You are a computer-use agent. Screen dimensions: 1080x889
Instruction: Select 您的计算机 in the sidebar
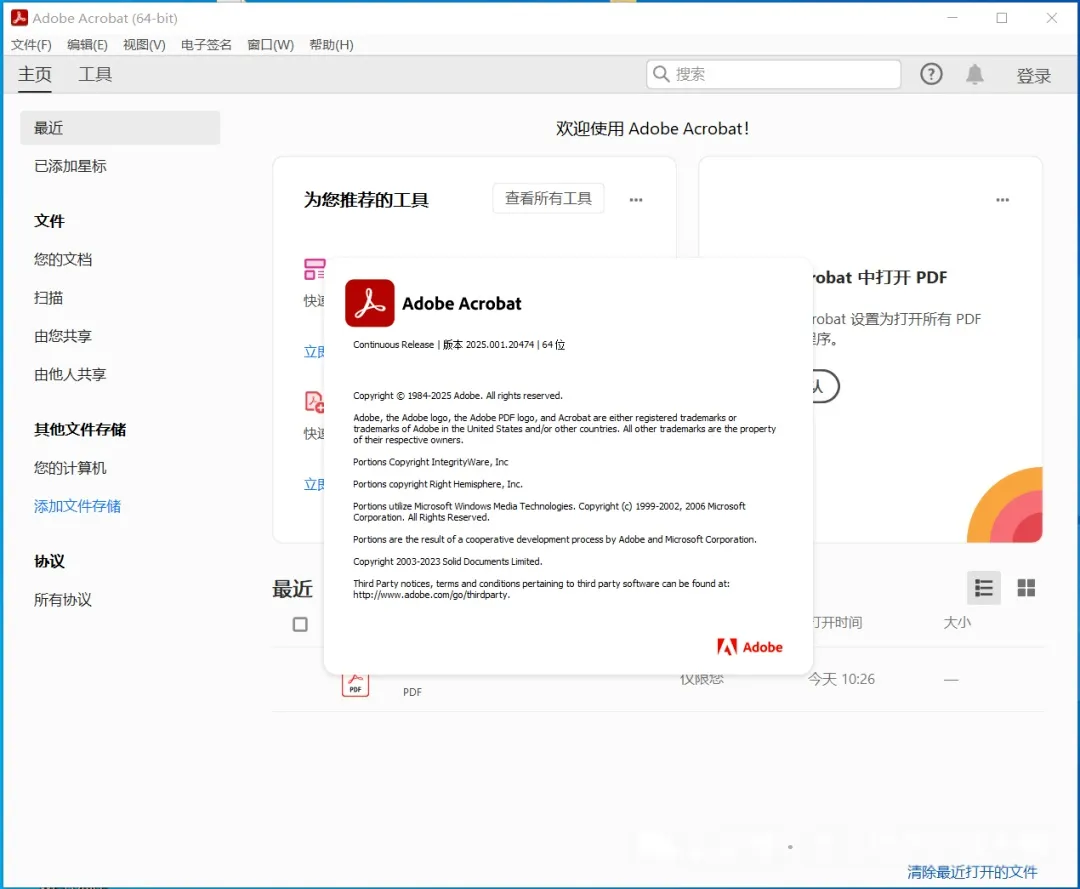tap(70, 468)
